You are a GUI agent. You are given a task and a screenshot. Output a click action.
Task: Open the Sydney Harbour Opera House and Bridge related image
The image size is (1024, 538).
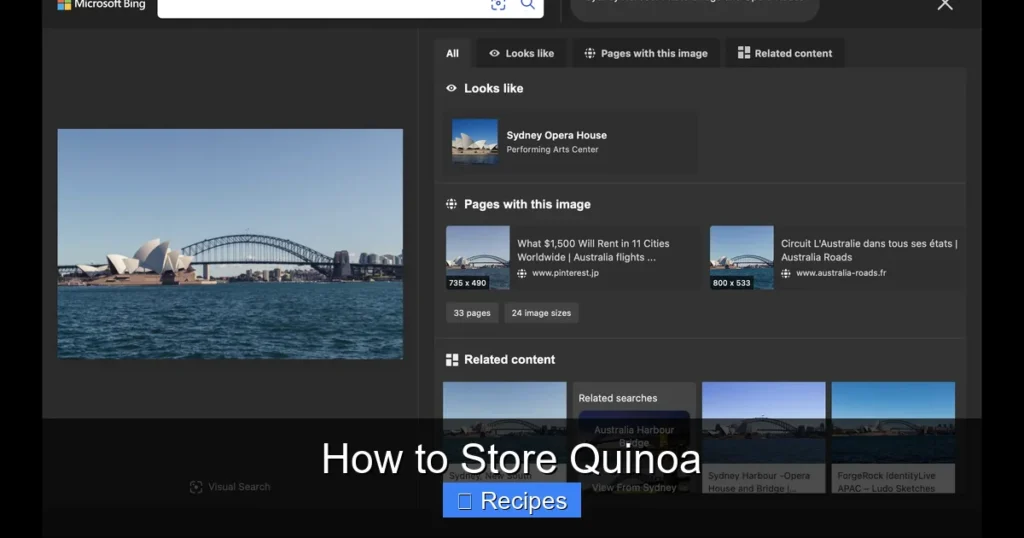pyautogui.click(x=763, y=437)
